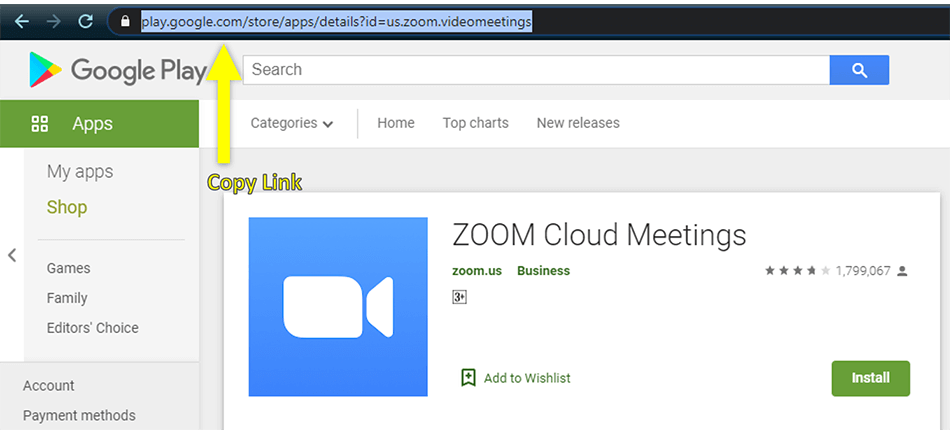The height and width of the screenshot is (430, 950).
Task: Click the browser forward arrow
Action: point(53,22)
